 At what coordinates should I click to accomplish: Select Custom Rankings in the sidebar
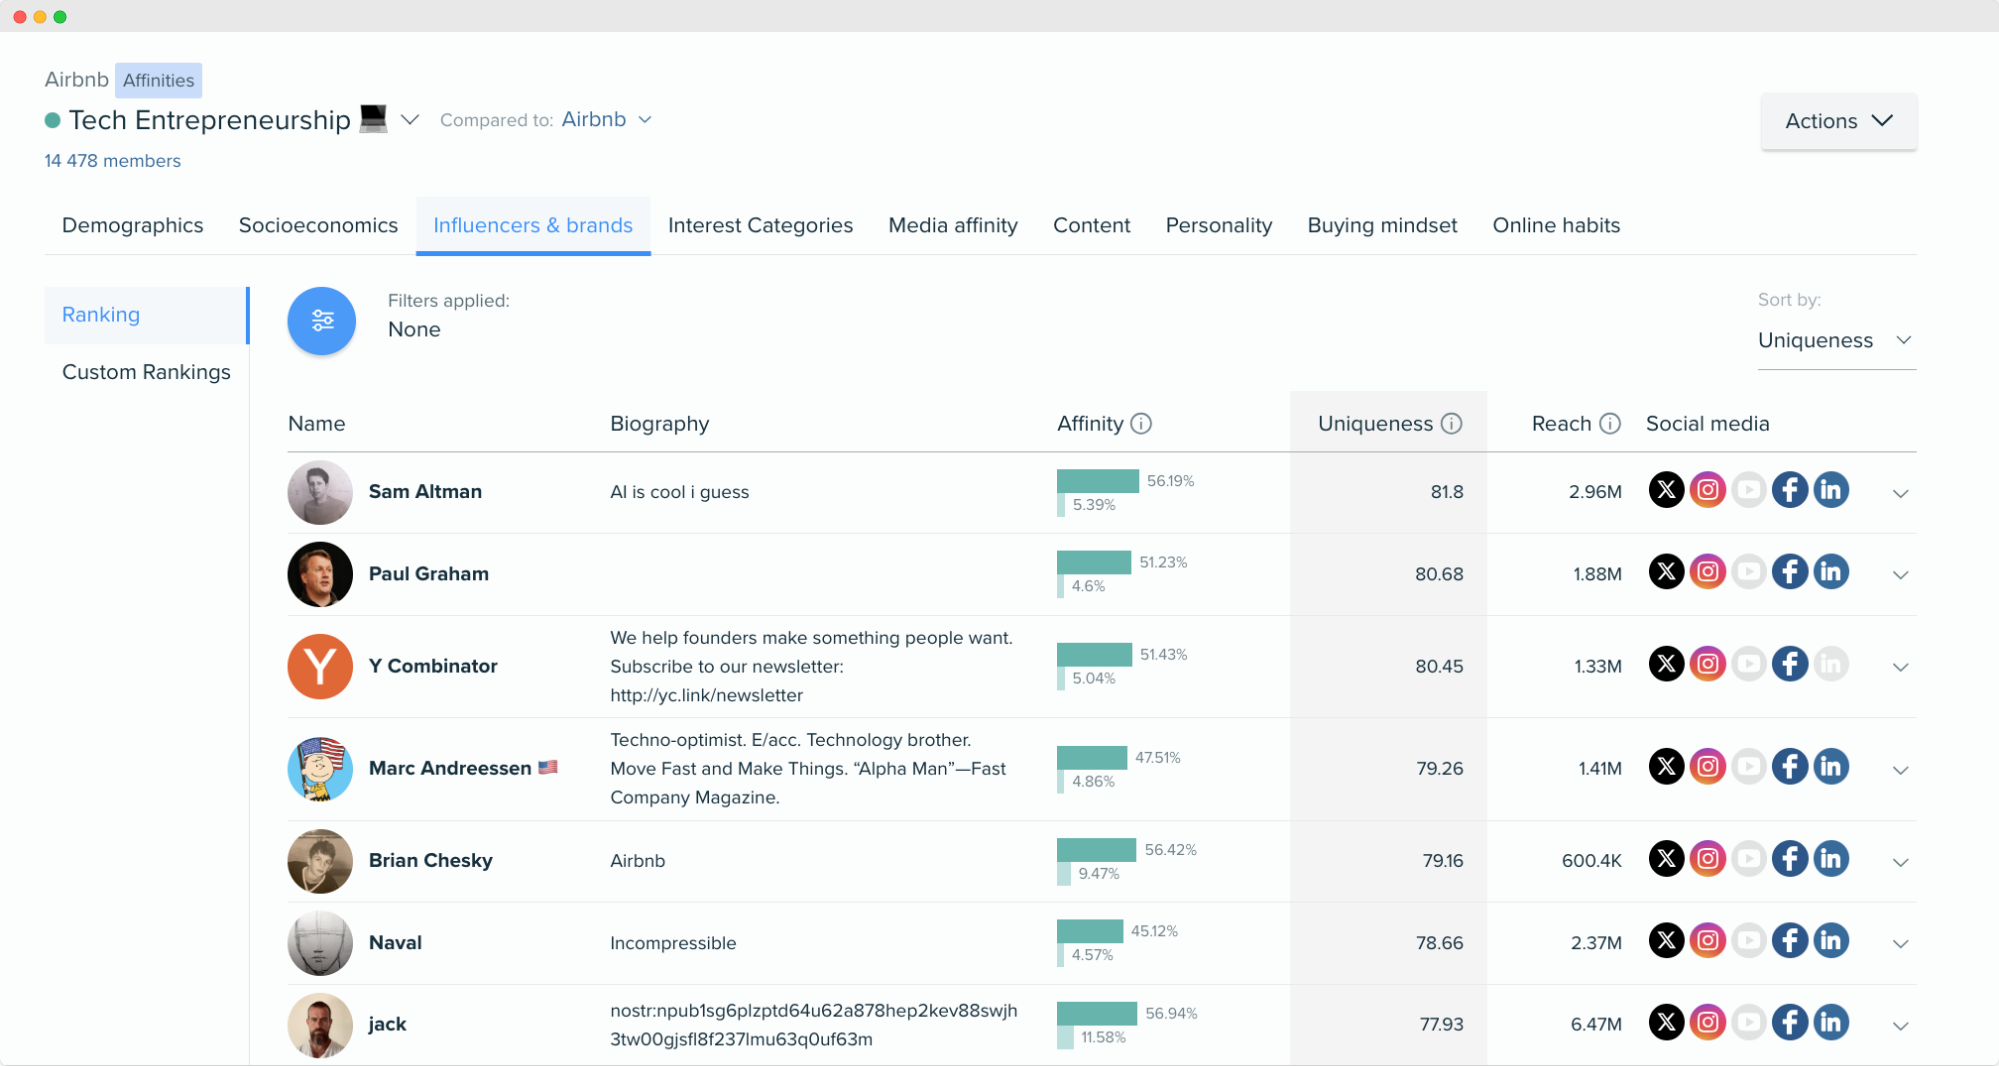click(146, 372)
